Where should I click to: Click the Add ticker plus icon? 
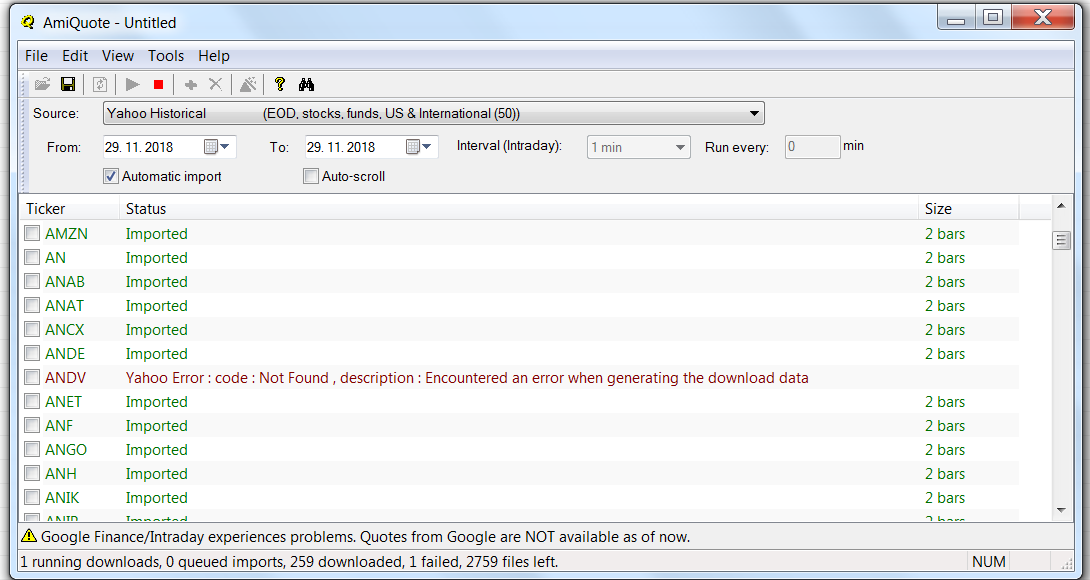pyautogui.click(x=190, y=85)
